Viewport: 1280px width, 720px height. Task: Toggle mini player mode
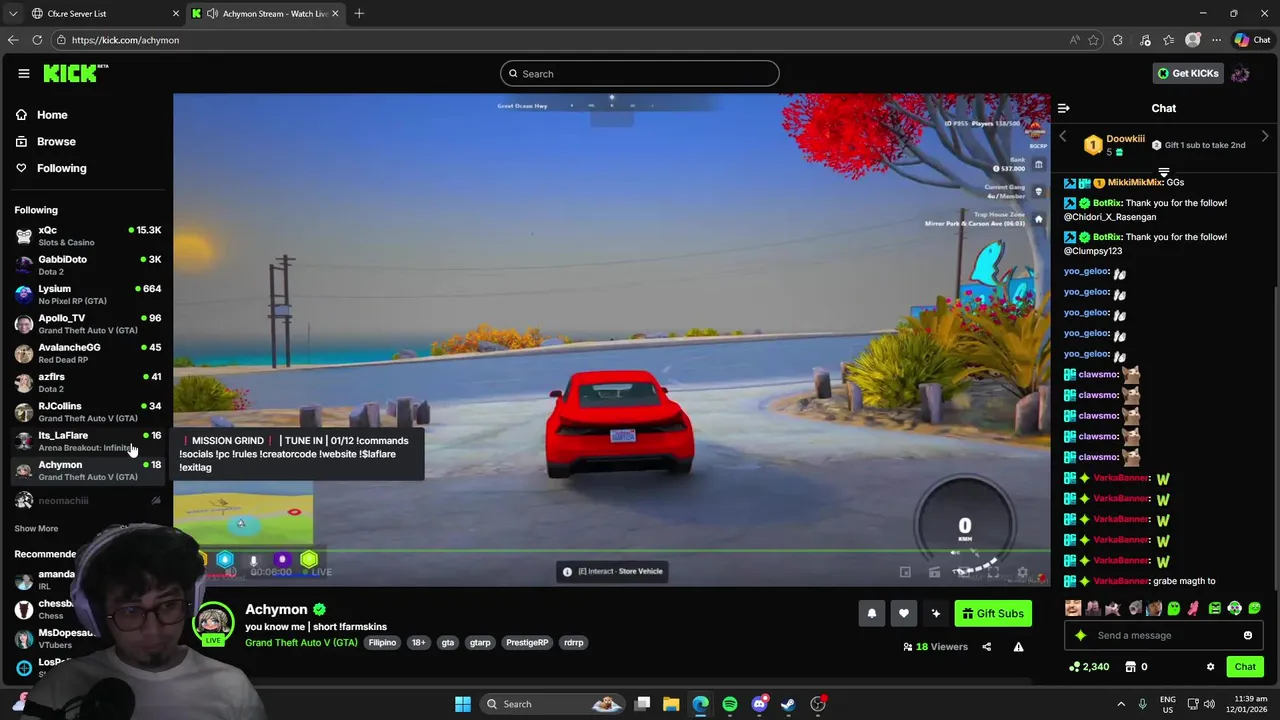905,572
